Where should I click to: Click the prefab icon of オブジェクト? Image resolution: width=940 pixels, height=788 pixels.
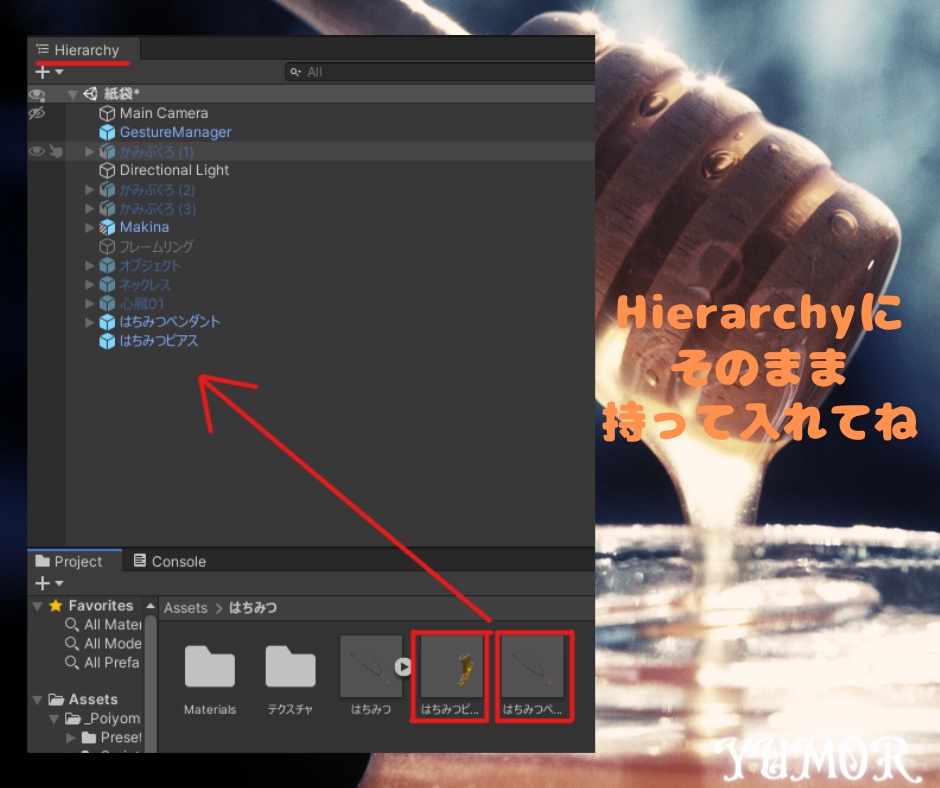[x=107, y=265]
